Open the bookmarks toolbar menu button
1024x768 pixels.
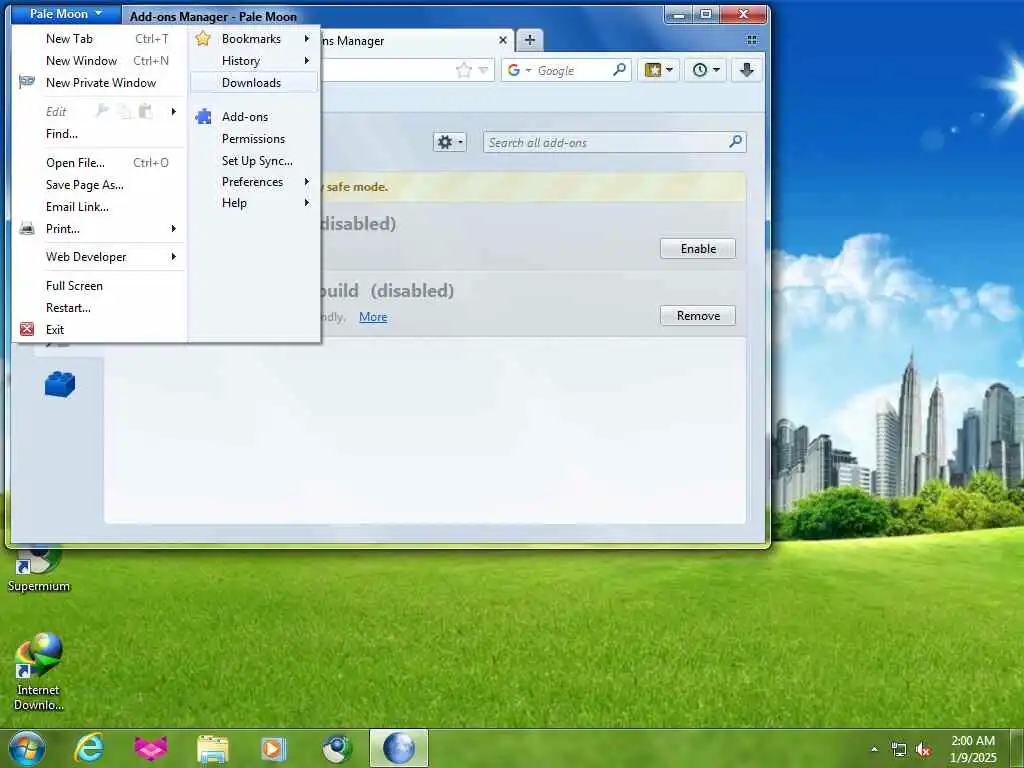(658, 70)
